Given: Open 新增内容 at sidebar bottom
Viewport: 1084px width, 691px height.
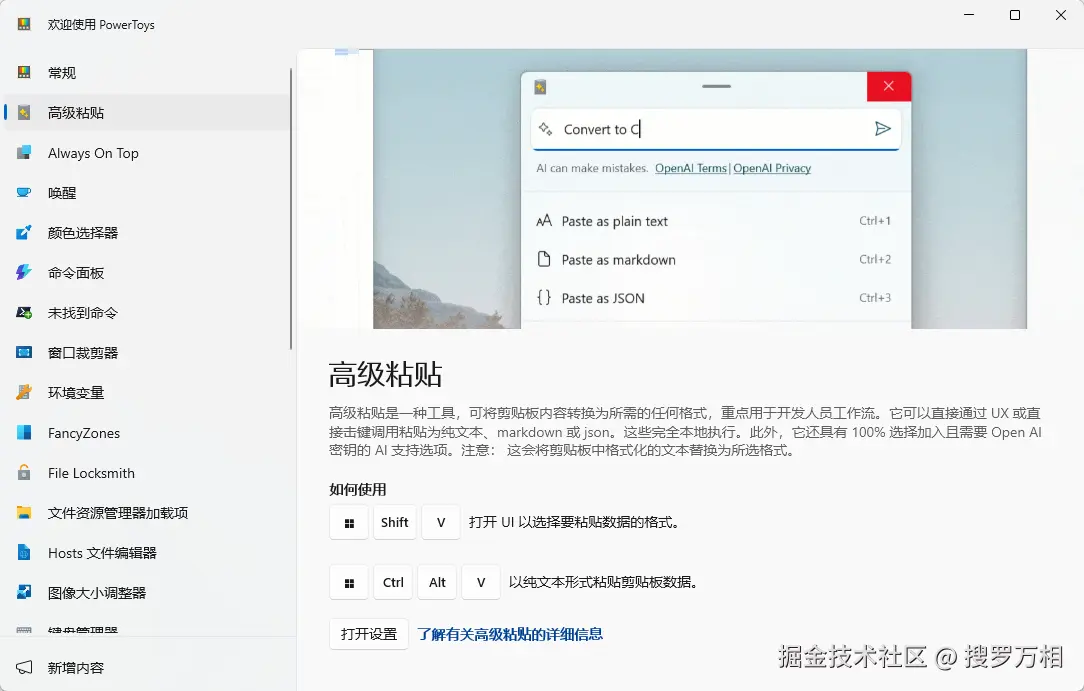Looking at the screenshot, I should coord(147,668).
